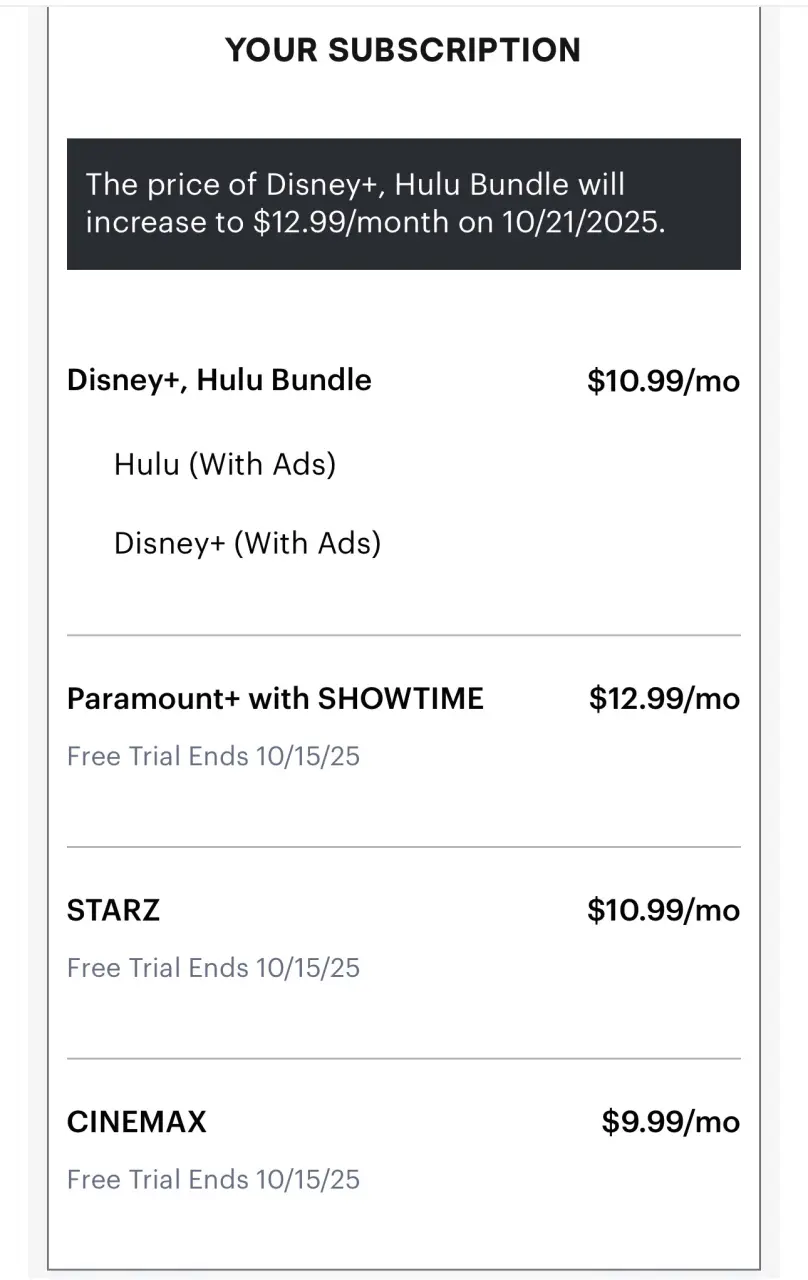
Task: Click Free Trial Ends text under CINEMAX
Action: click(213, 1180)
